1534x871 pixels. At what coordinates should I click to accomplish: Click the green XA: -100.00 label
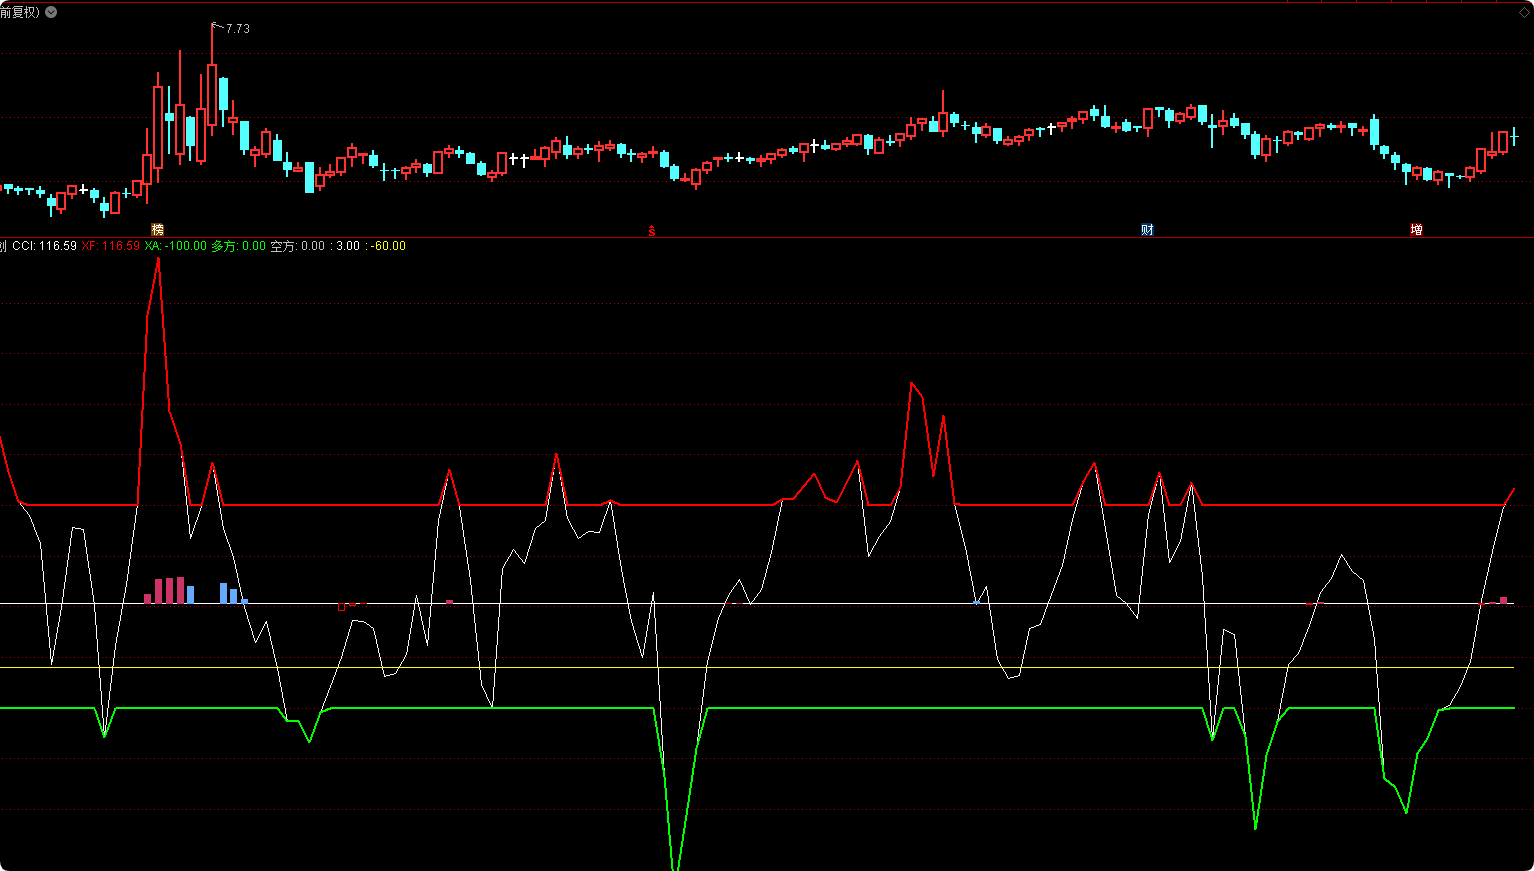[175, 246]
